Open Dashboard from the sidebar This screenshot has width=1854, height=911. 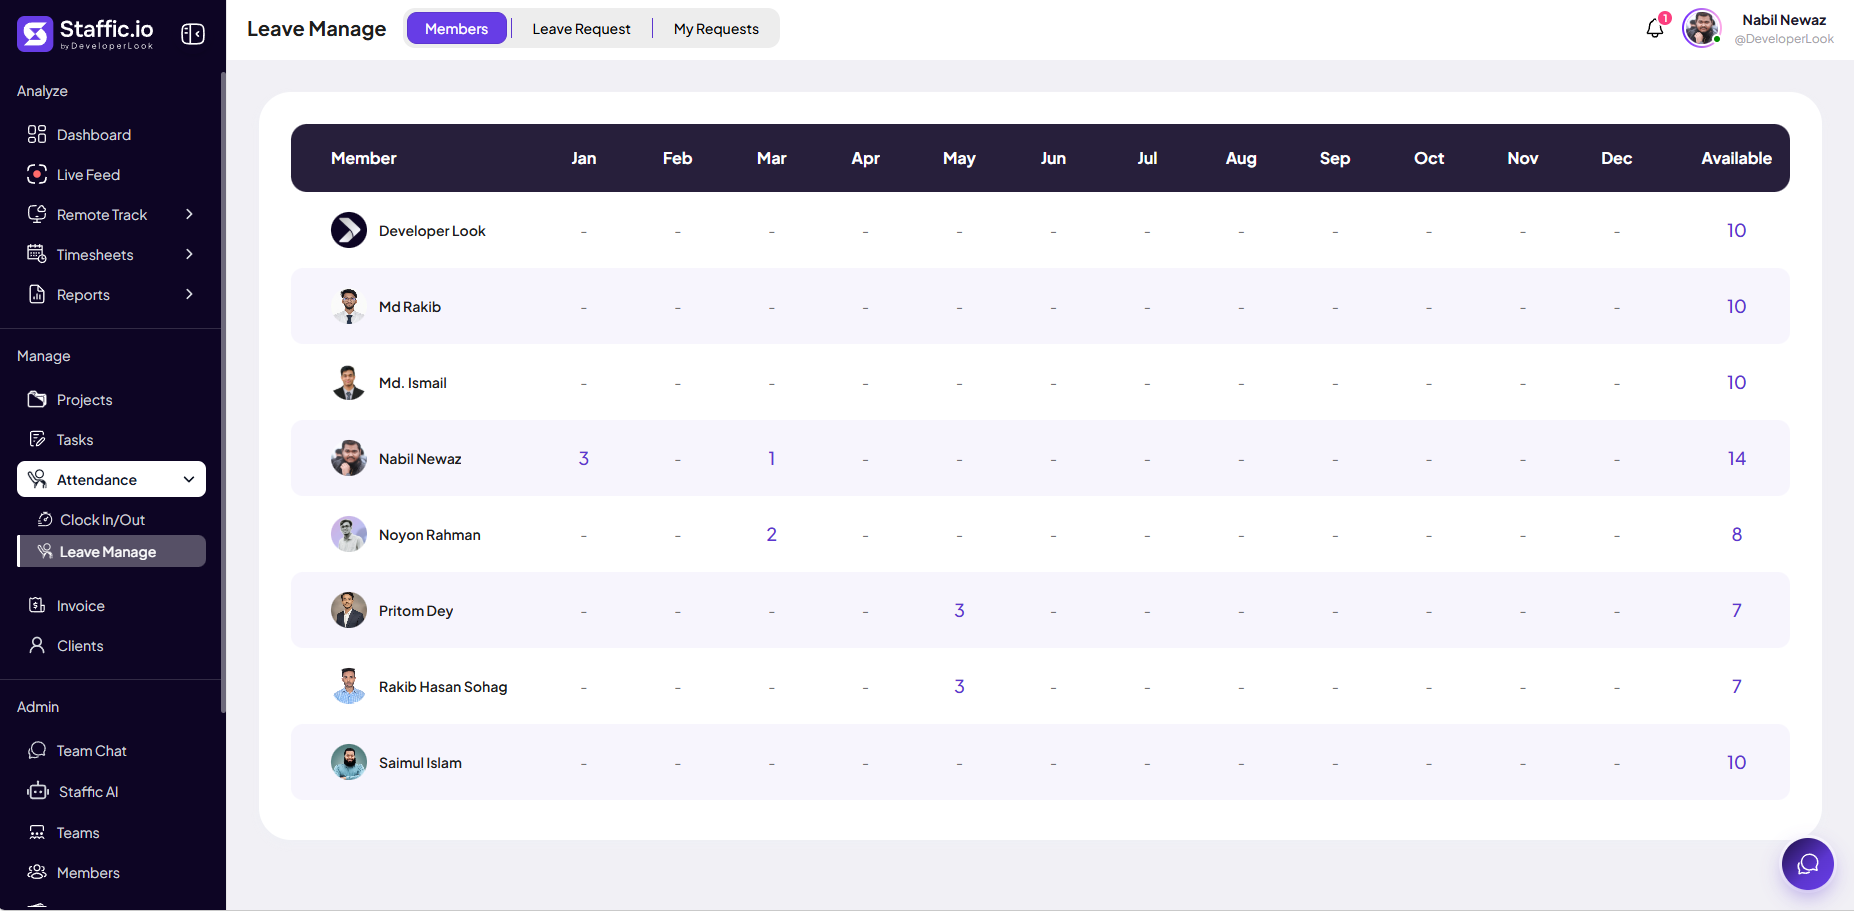point(94,134)
